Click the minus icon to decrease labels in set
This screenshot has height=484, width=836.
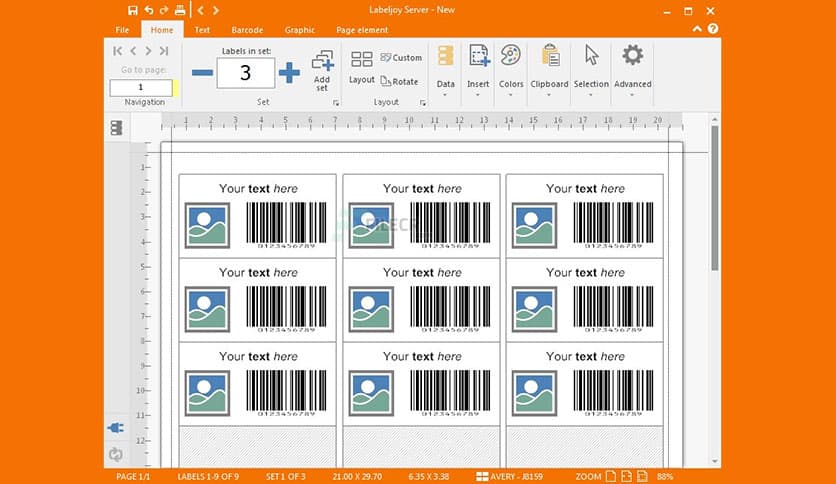[x=202, y=73]
